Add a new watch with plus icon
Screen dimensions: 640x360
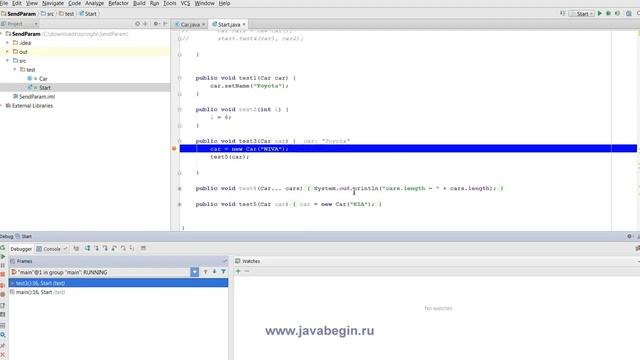[x=238, y=271]
